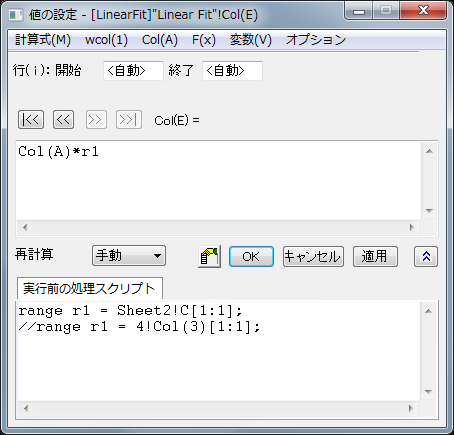Click script box scroll up arrow
Screen dimensions: 454x435
point(429,311)
